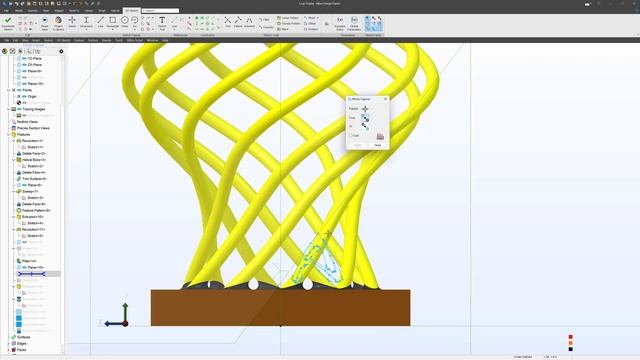Toggle visibility eye of Origin
The height and width of the screenshot is (360, 640).
click(x=24, y=96)
